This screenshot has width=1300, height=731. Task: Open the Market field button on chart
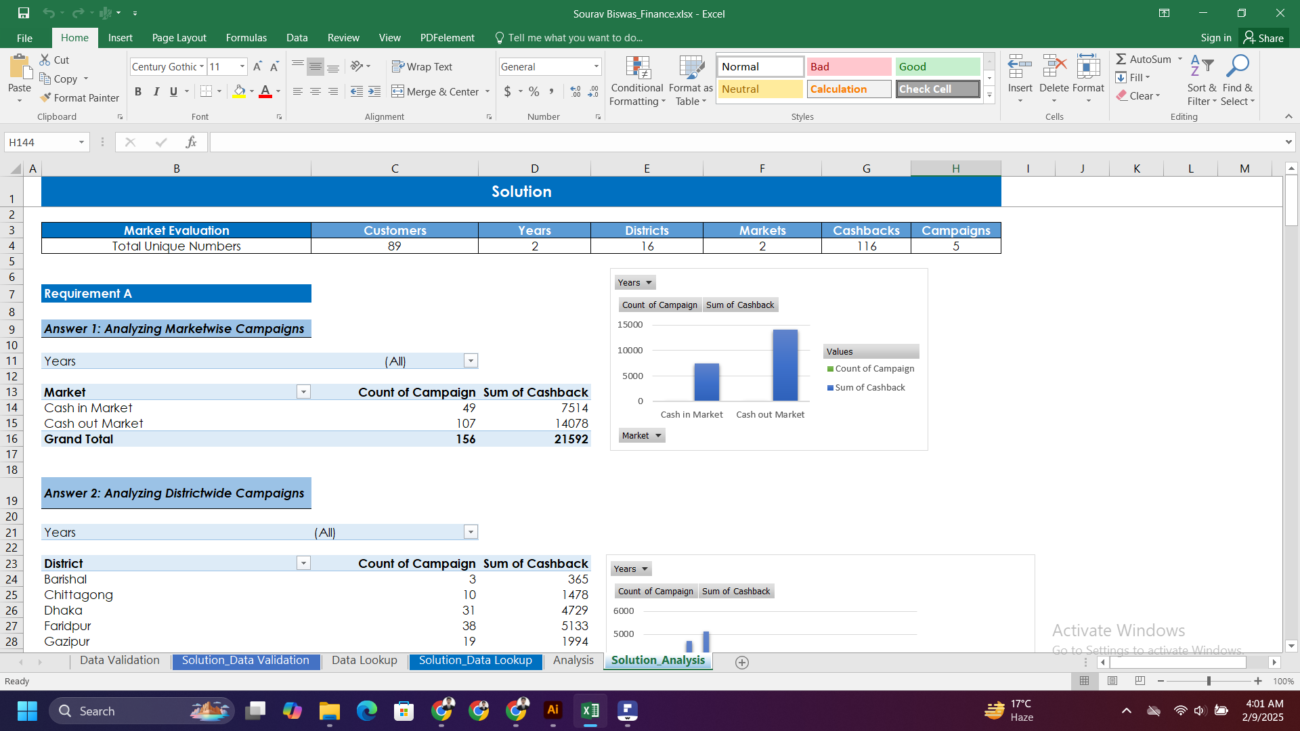[641, 436]
